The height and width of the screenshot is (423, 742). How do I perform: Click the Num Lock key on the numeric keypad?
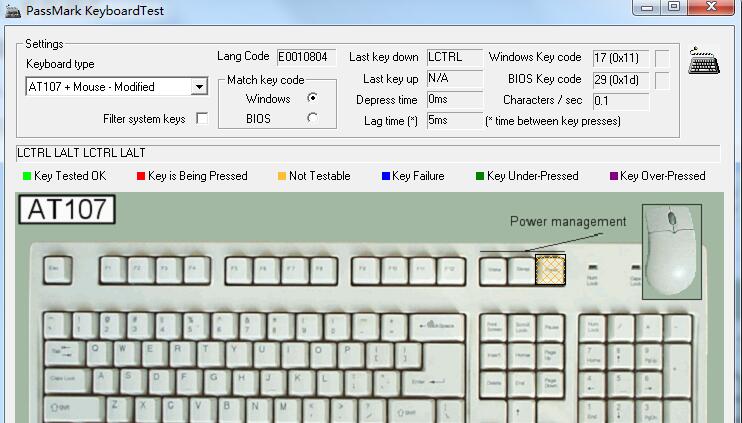(x=593, y=328)
